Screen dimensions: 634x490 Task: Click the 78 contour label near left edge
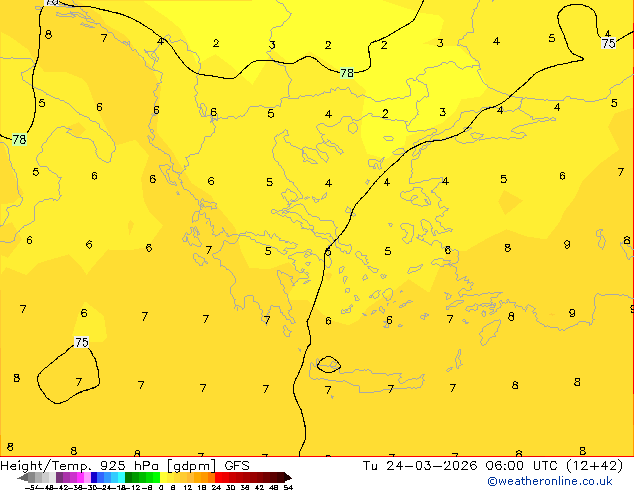click(x=19, y=139)
